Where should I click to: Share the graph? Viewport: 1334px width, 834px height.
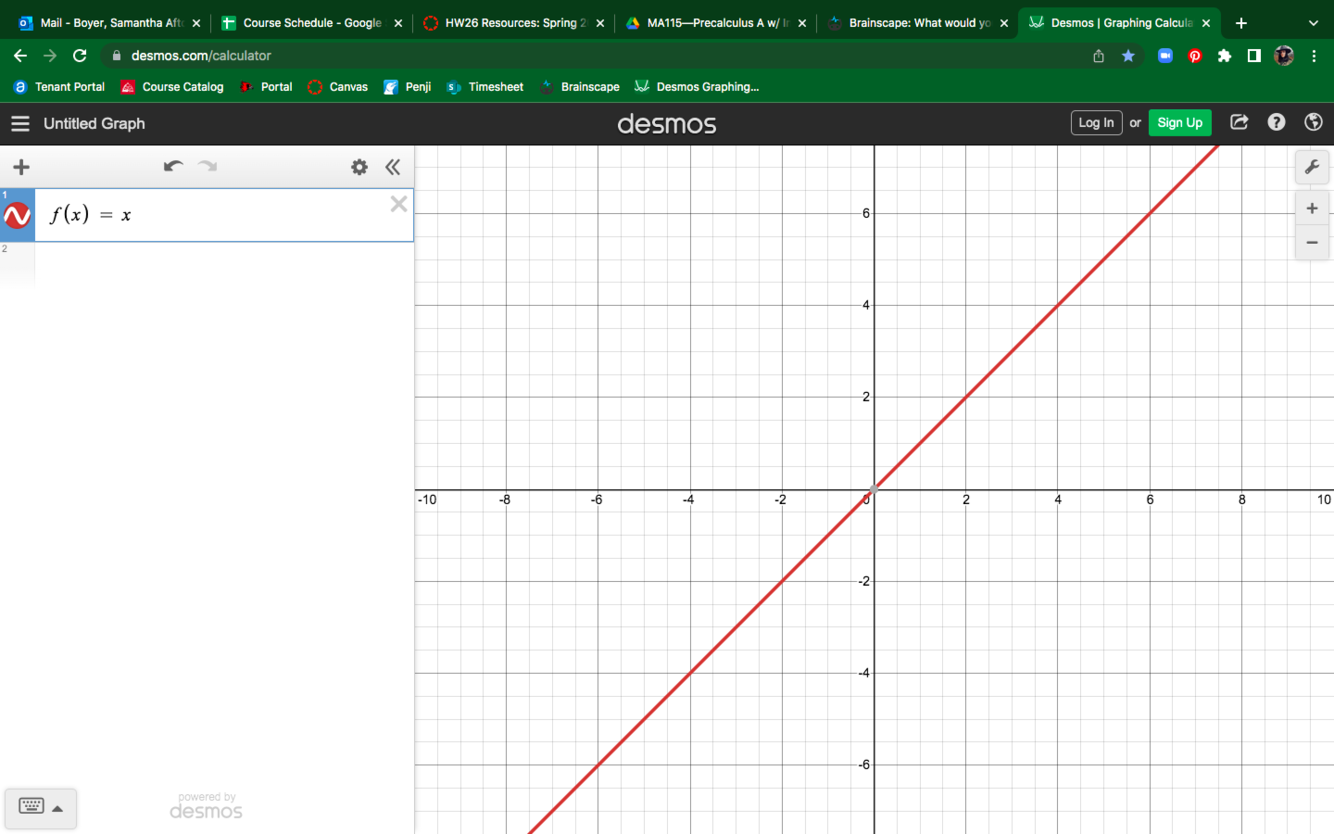(1239, 122)
